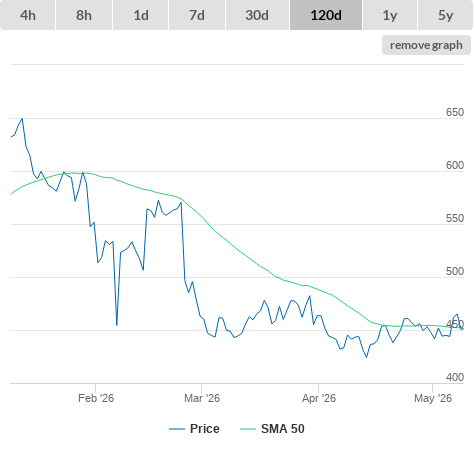Click the active 120d tab
The image size is (474, 455).
[x=326, y=15]
